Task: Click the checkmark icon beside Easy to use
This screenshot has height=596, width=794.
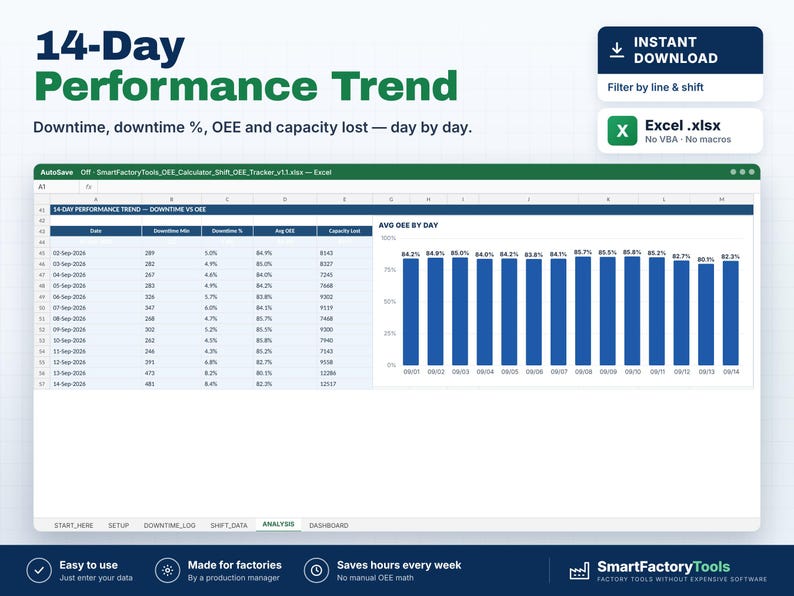Action: 39,571
